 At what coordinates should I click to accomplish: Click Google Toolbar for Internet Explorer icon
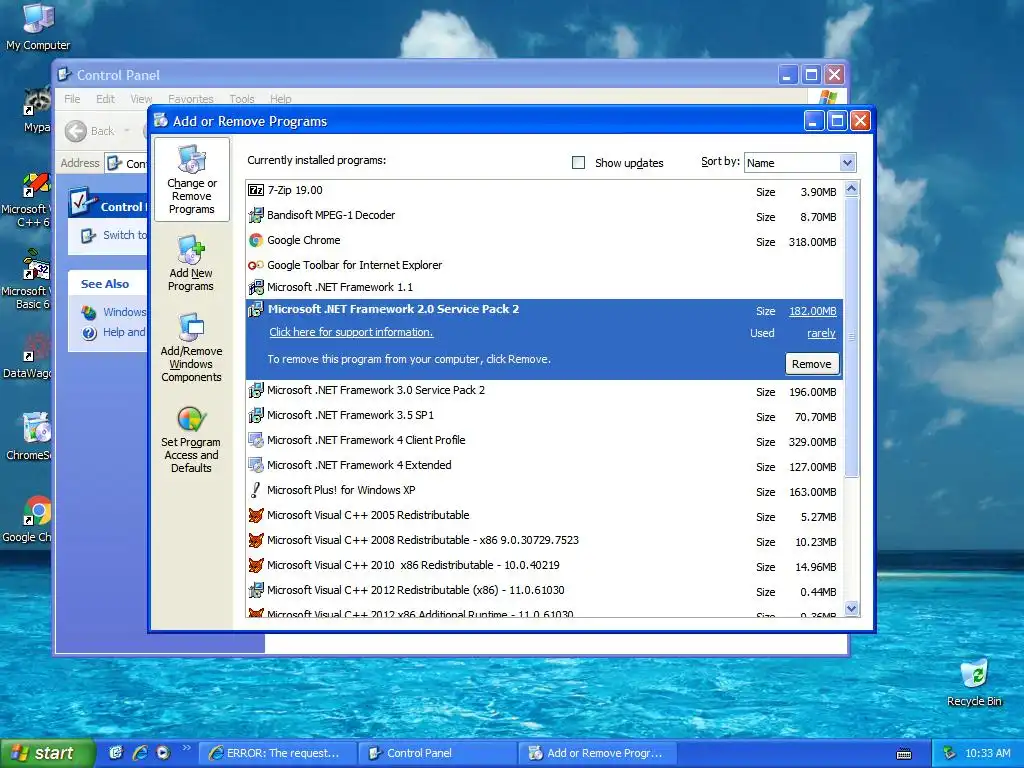click(256, 265)
